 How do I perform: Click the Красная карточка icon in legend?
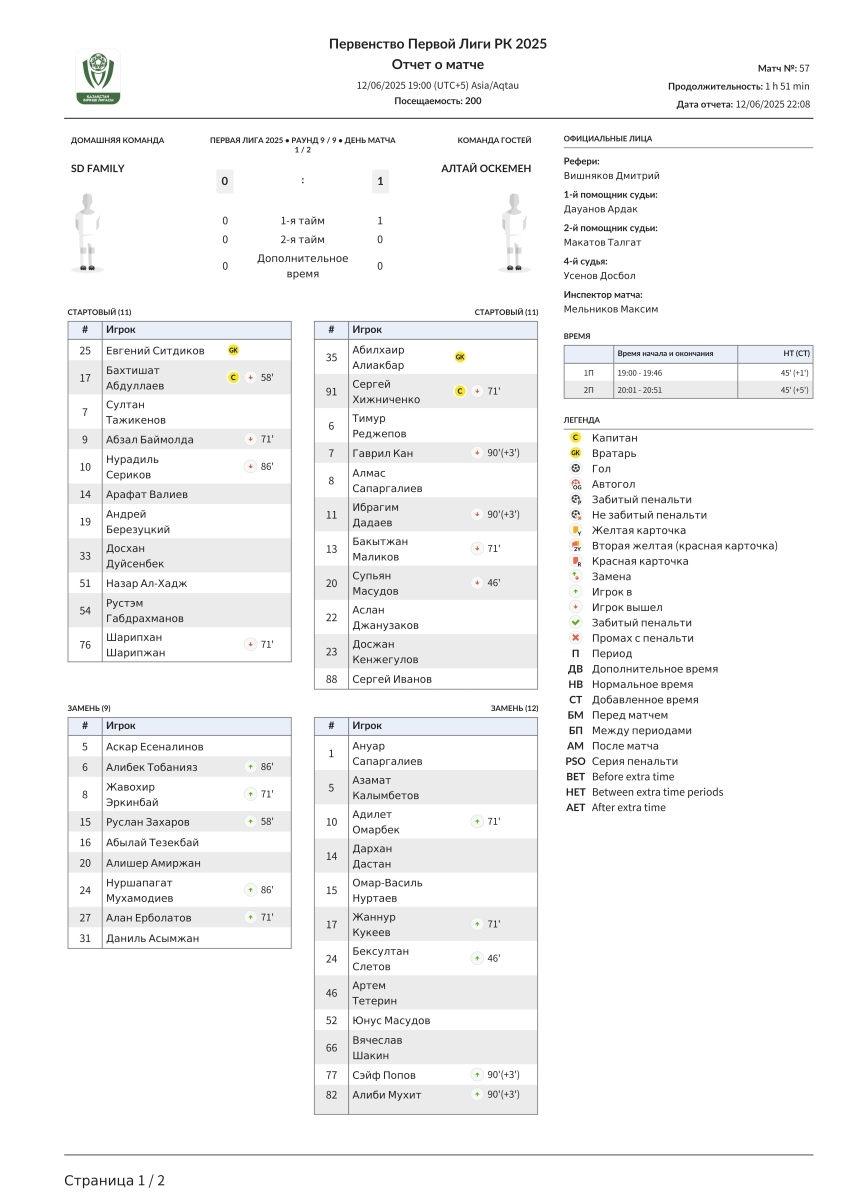point(576,561)
